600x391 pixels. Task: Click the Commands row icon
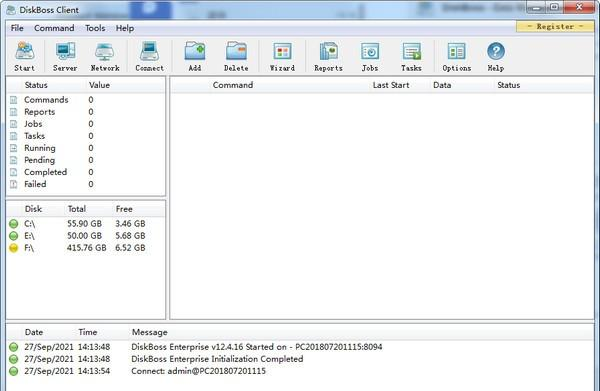[x=14, y=100]
